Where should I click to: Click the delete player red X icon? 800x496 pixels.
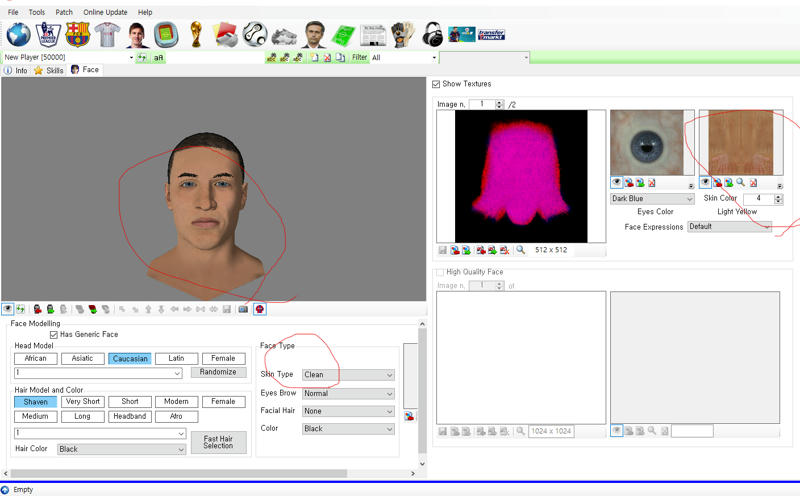(327, 58)
